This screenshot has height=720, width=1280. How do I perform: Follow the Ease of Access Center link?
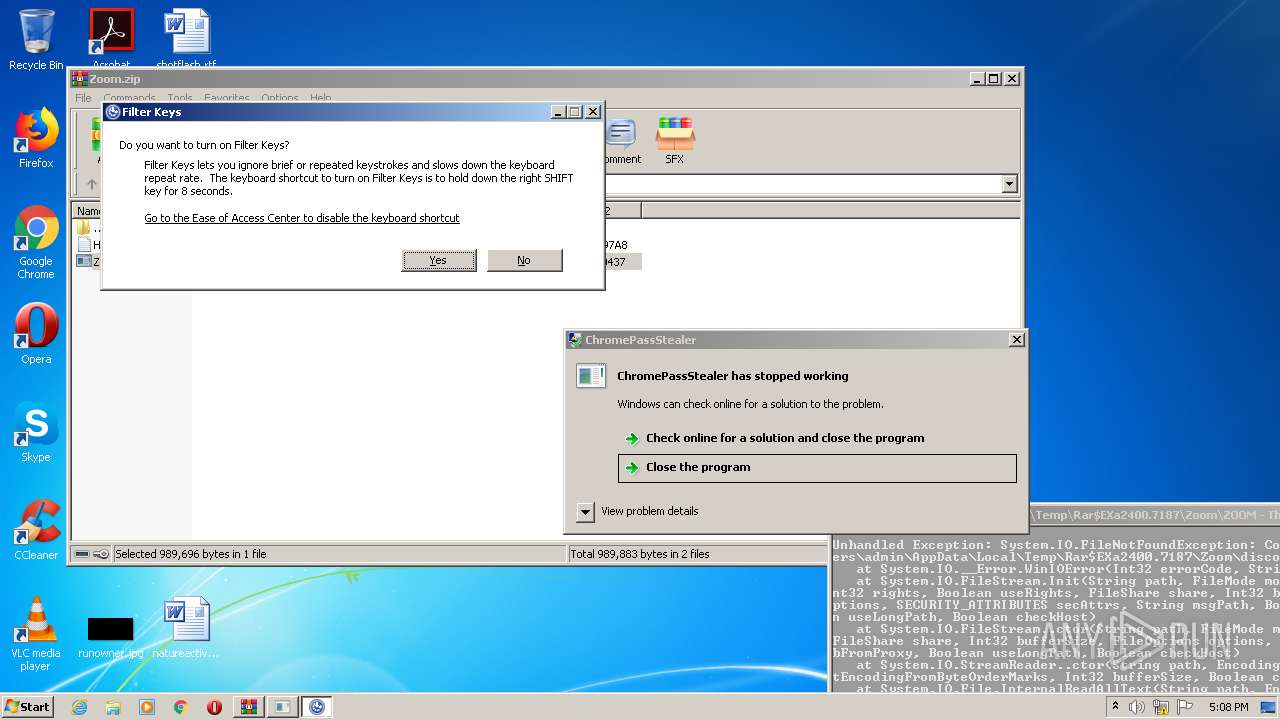(302, 218)
